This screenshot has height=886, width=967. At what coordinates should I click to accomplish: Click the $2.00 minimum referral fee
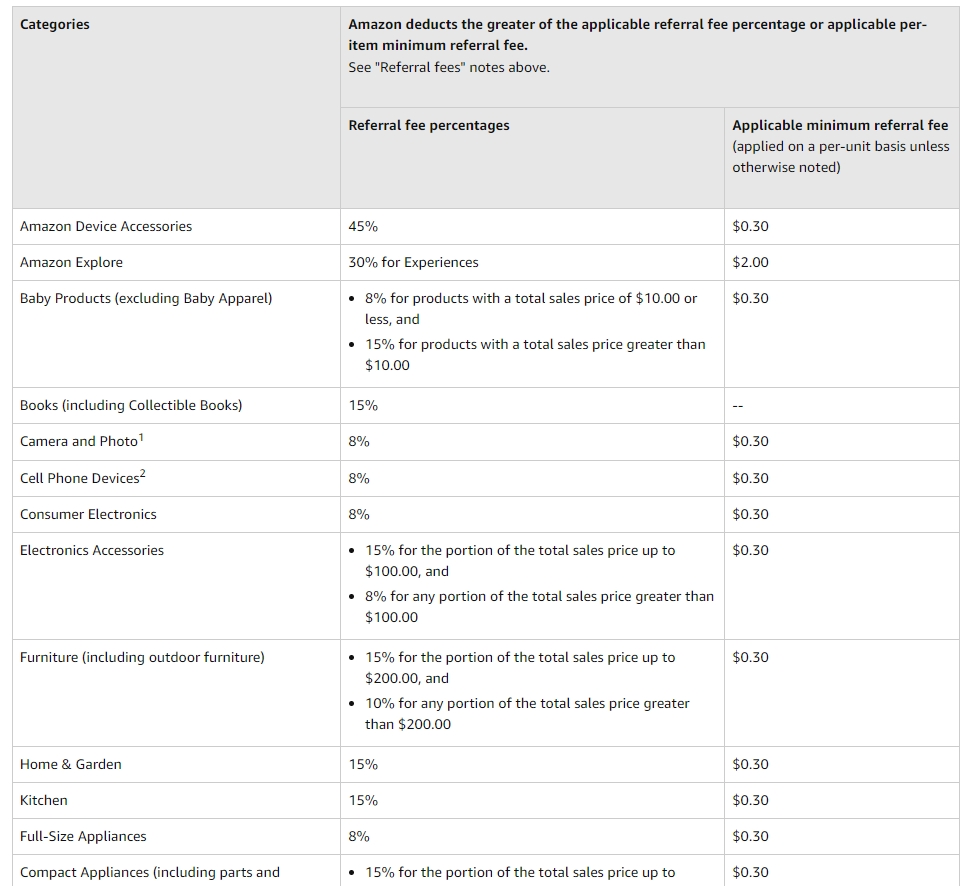[750, 262]
